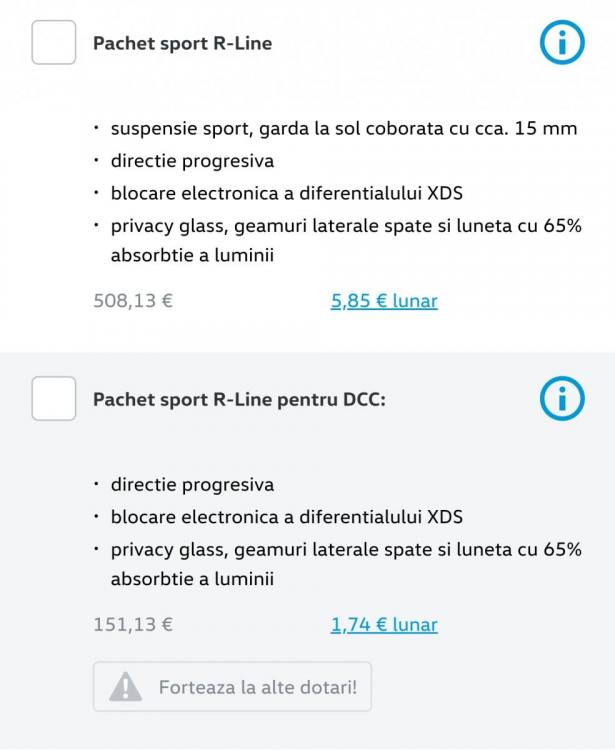The image size is (615, 750).
Task: Tick the Pachet sport R-Line checkbox
Action: [x=54, y=43]
